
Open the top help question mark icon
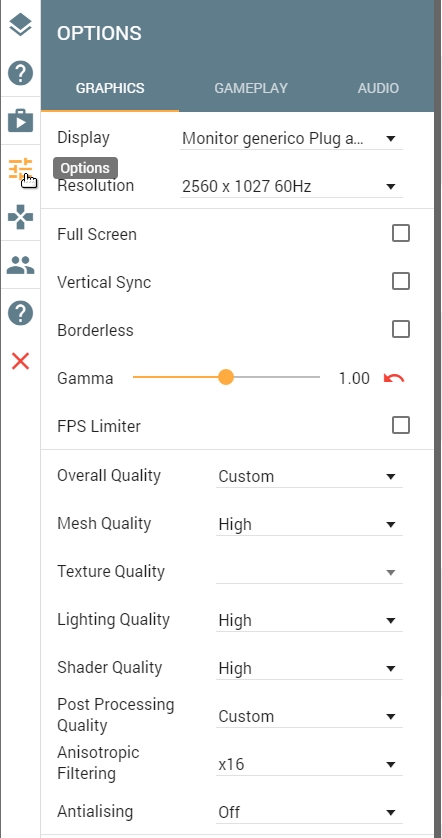pos(20,73)
